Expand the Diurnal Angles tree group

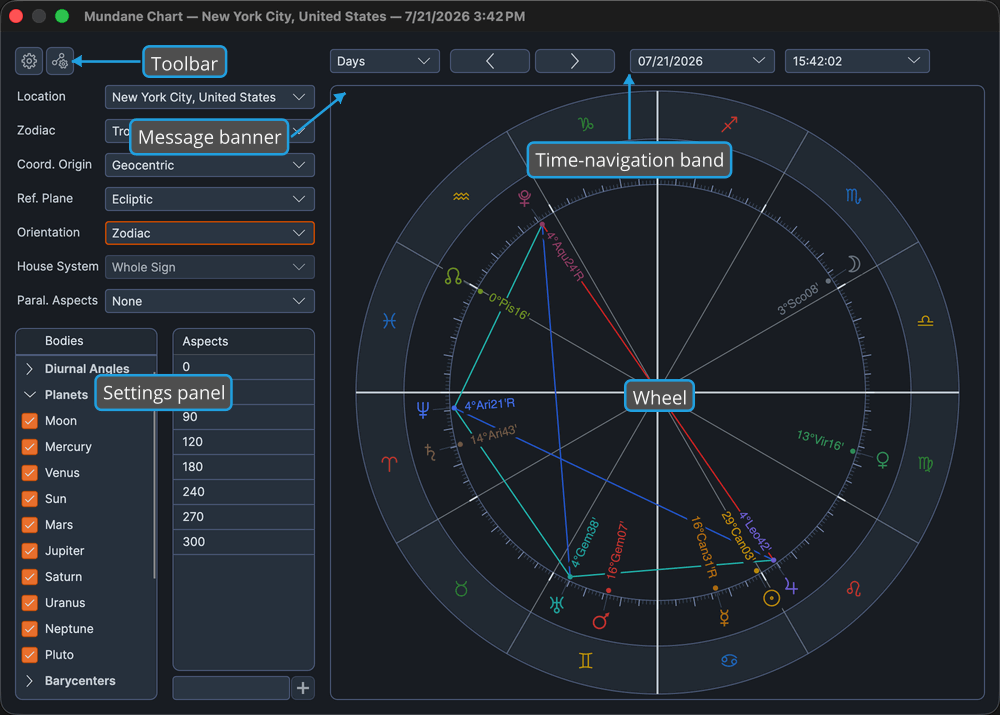pyautogui.click(x=29, y=369)
